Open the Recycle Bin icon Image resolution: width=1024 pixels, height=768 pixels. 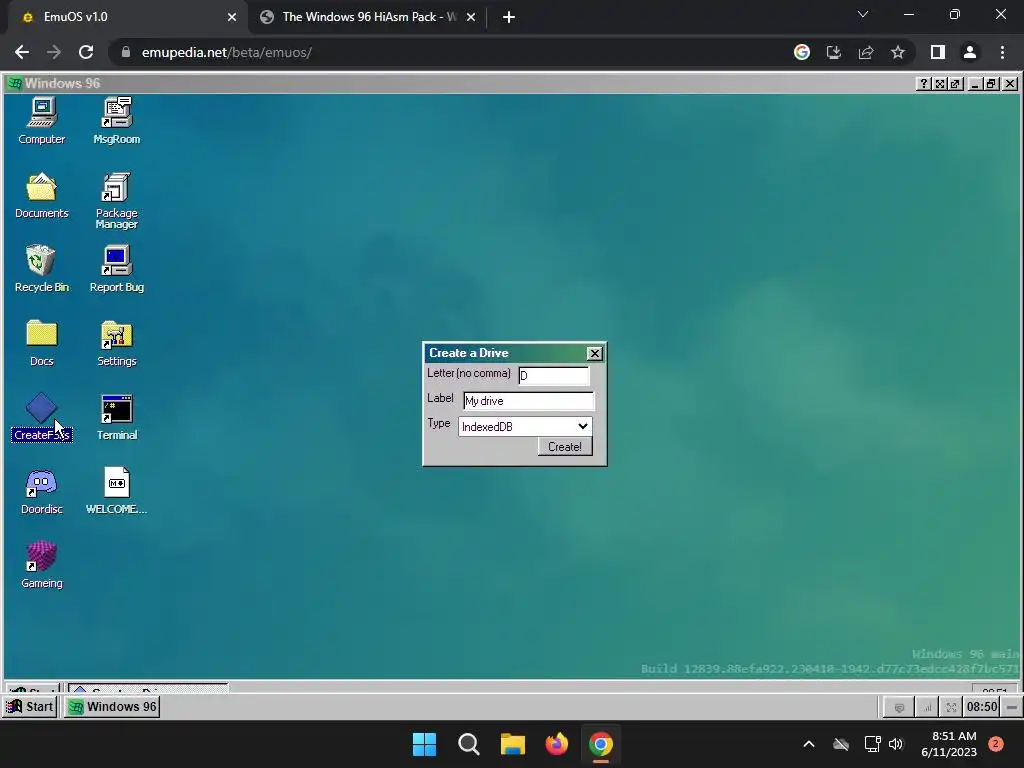pos(42,268)
